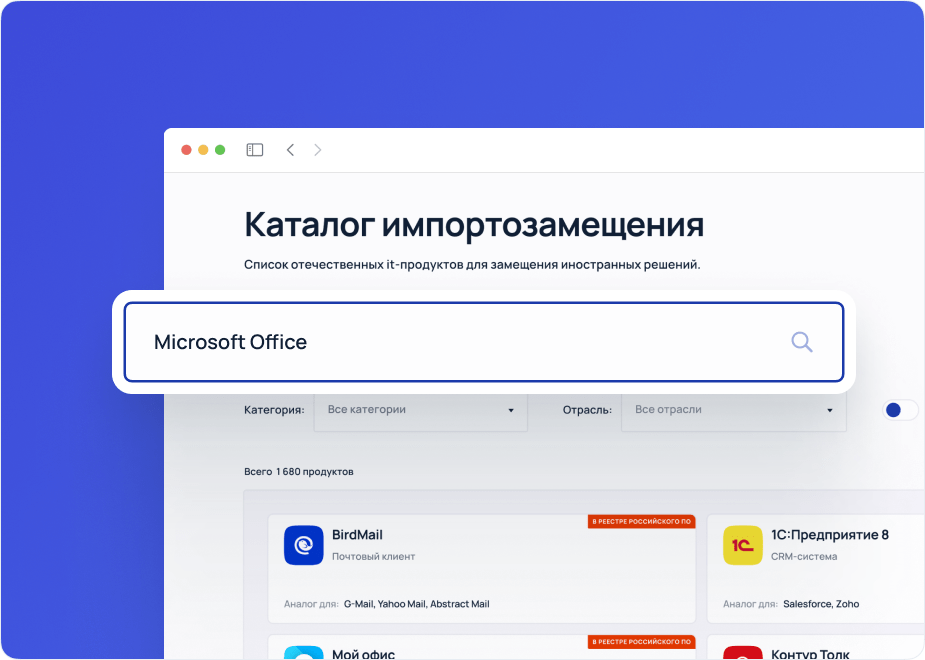
Task: Click the G-Mail, Yahoo Mail, Abstract Mail text
Action: point(416,604)
